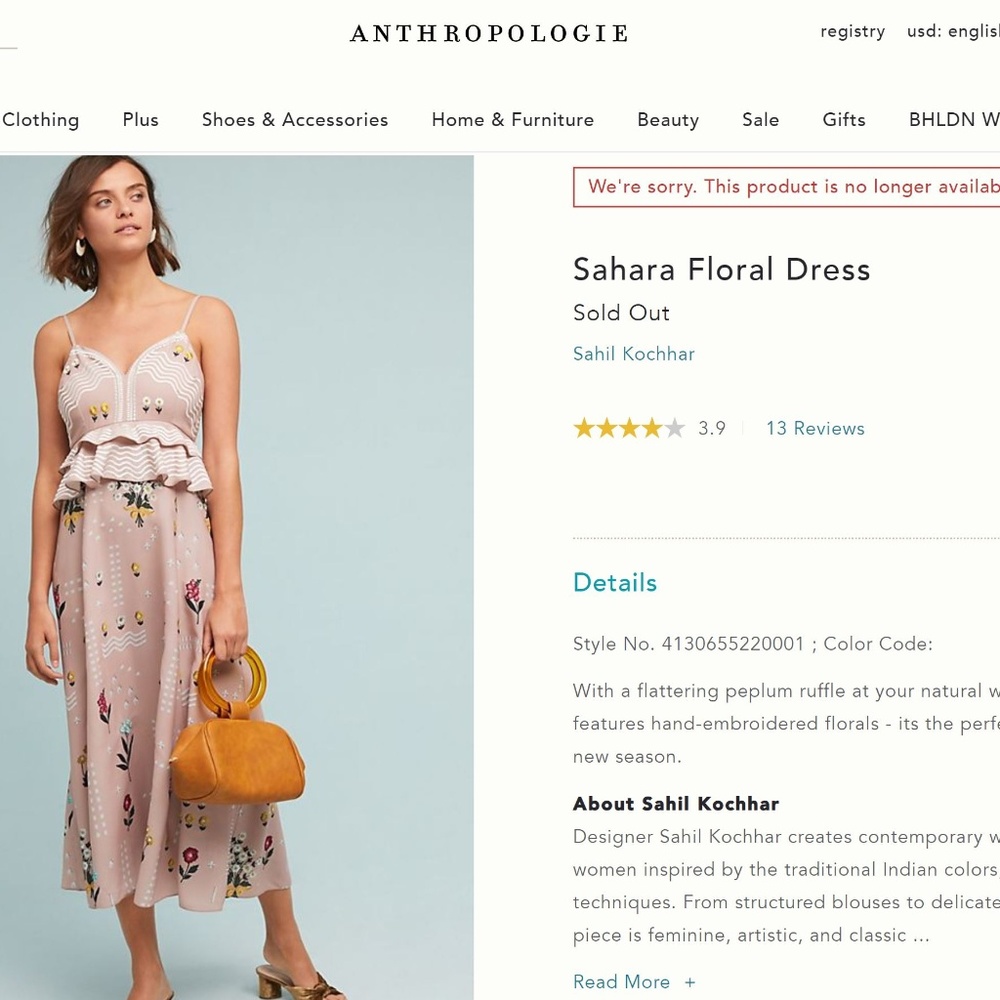This screenshot has height=1000, width=1000.
Task: Click the Anthropologie logo
Action: click(x=488, y=33)
